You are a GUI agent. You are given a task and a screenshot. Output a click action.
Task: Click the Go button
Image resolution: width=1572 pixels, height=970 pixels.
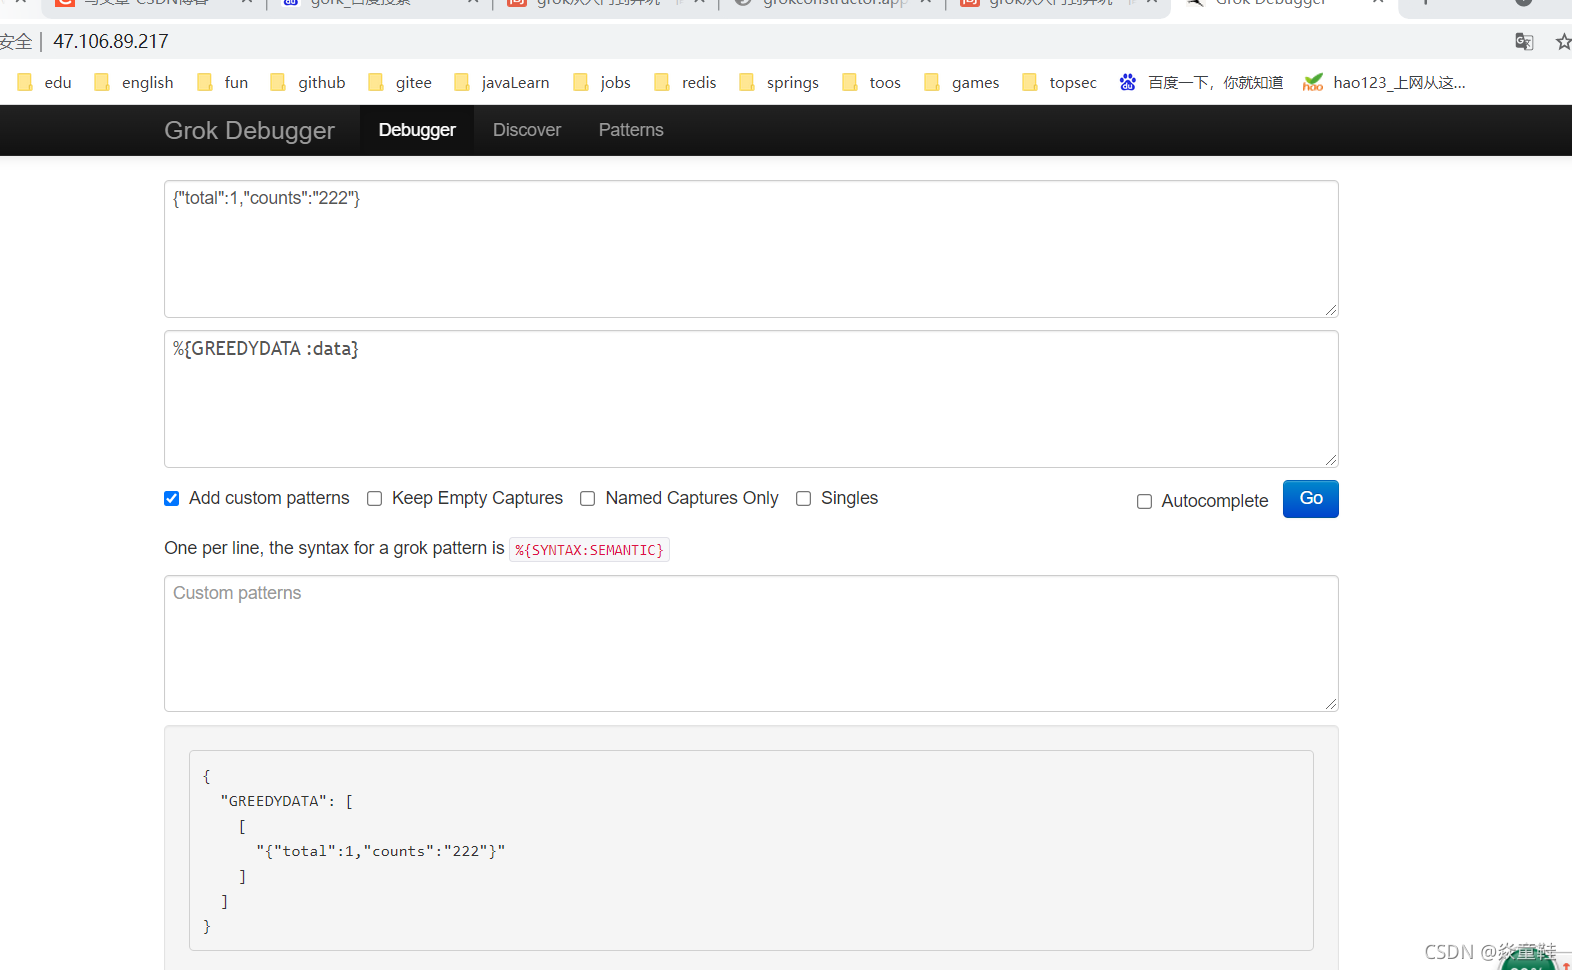(x=1310, y=498)
